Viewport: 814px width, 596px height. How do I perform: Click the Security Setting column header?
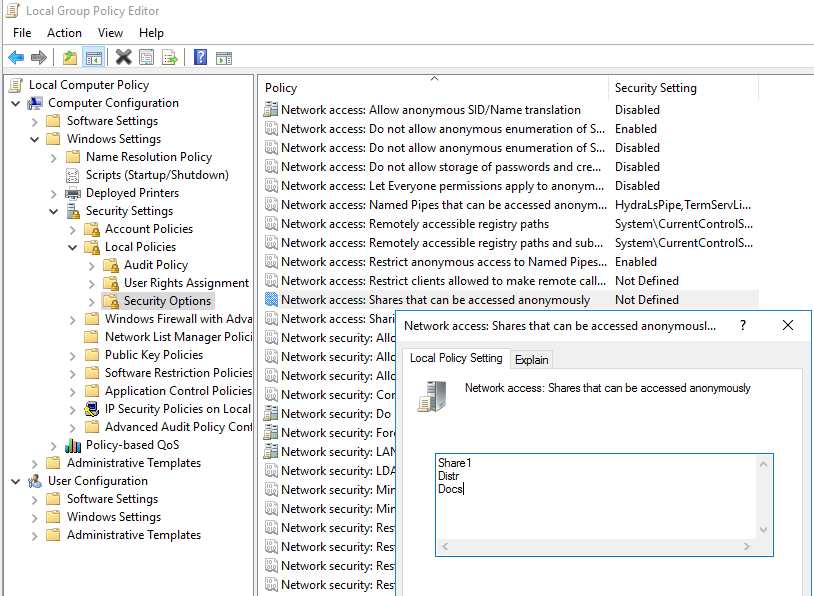[655, 88]
